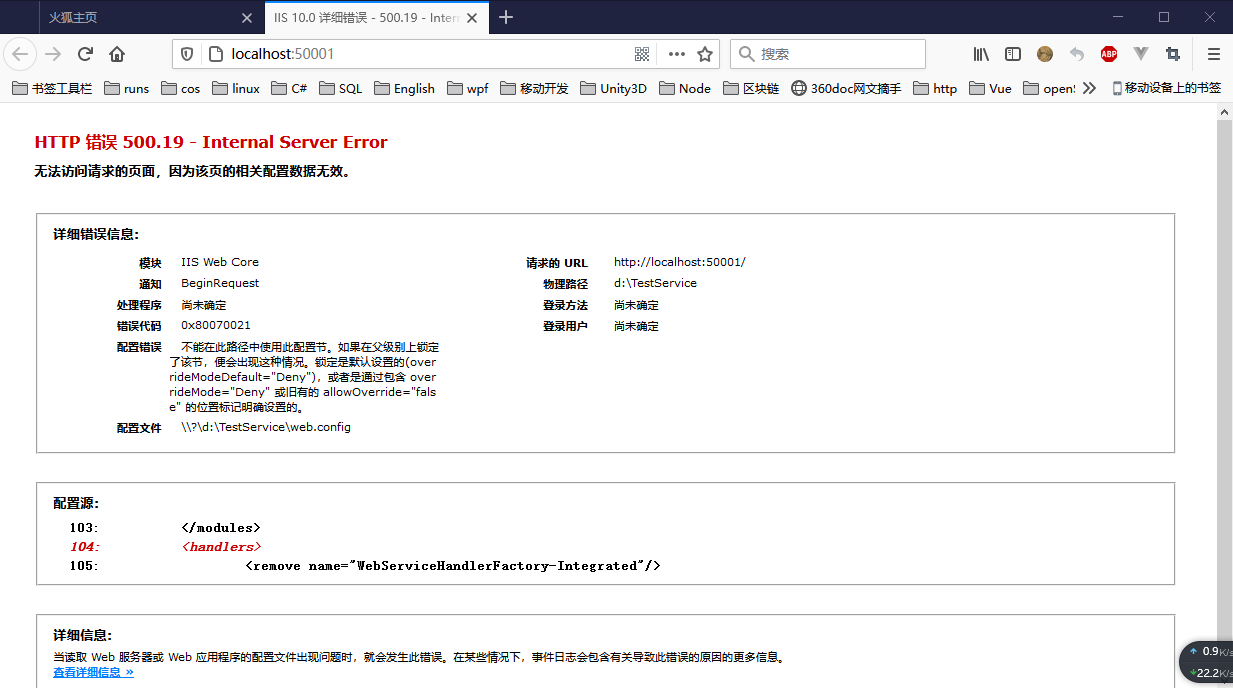Open the 360doc网文摘手 bookmark
This screenshot has height=688, width=1233.
846,88
